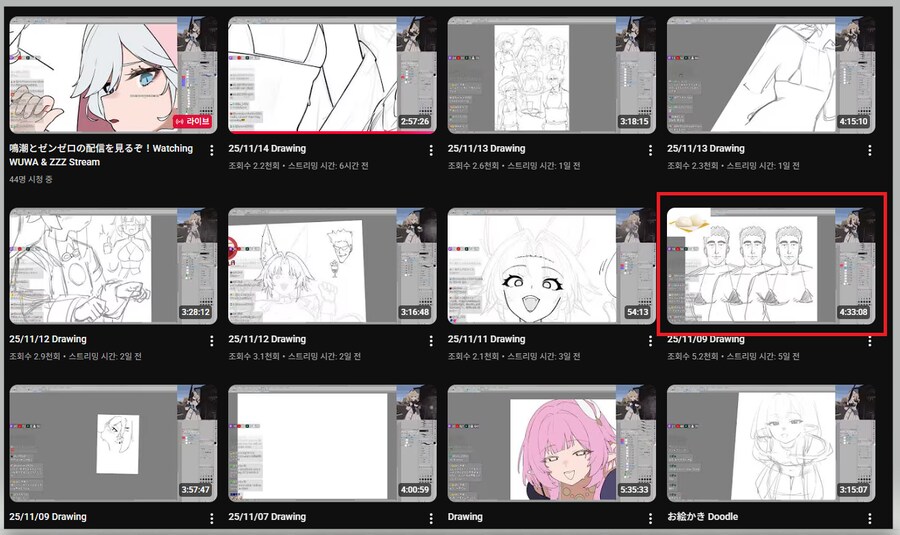The image size is (900, 535).
Task: Open the 3:57:47 video thumbnail
Action: click(113, 443)
